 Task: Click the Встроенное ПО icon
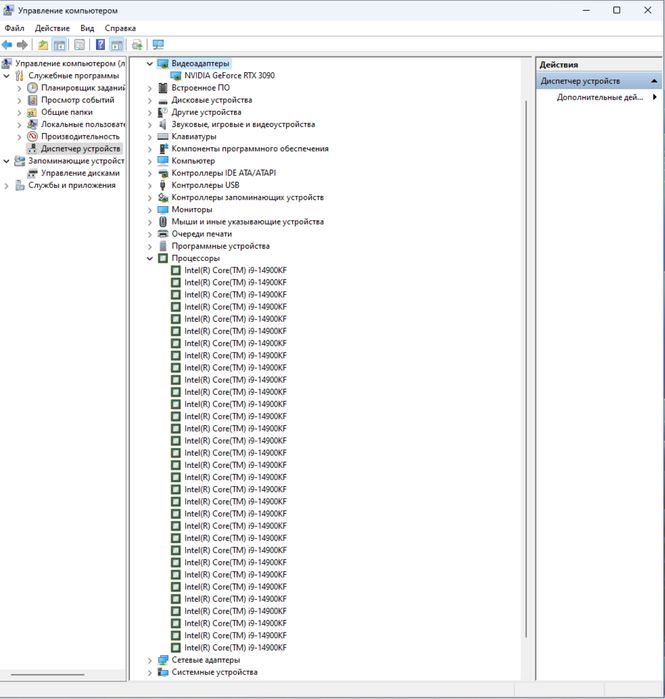click(163, 88)
